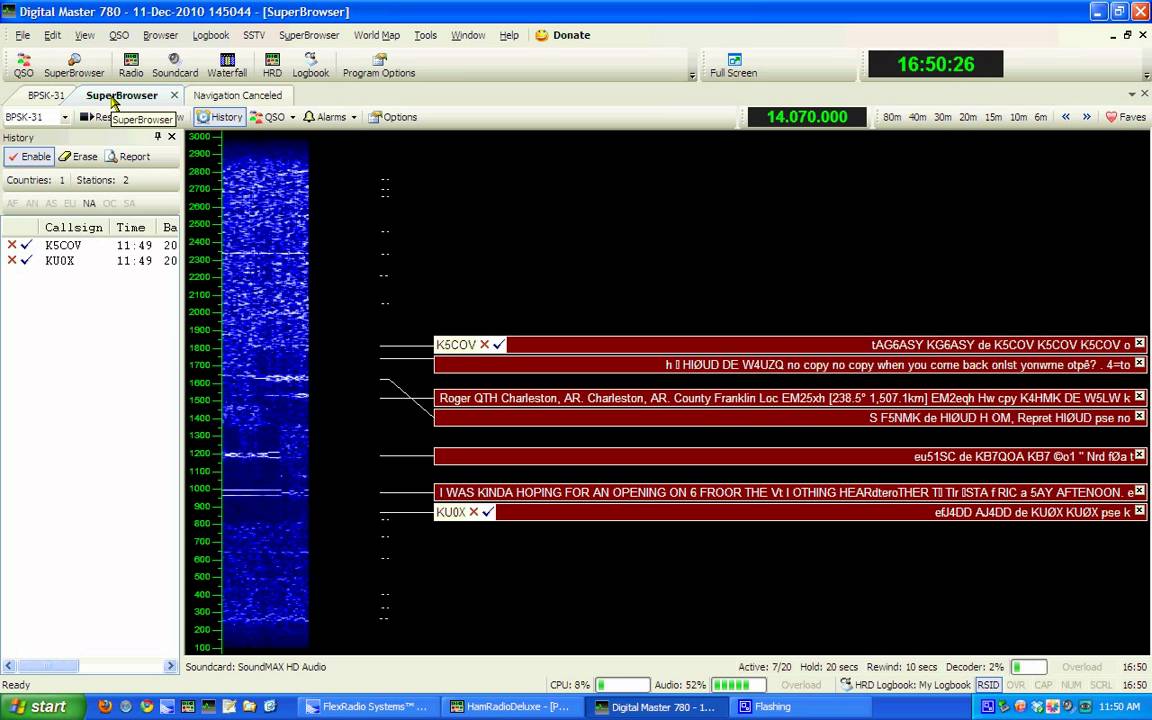This screenshot has width=1152, height=720.
Task: Expand the QSO dropdown in SuperBrowser toolbar
Action: [292, 118]
